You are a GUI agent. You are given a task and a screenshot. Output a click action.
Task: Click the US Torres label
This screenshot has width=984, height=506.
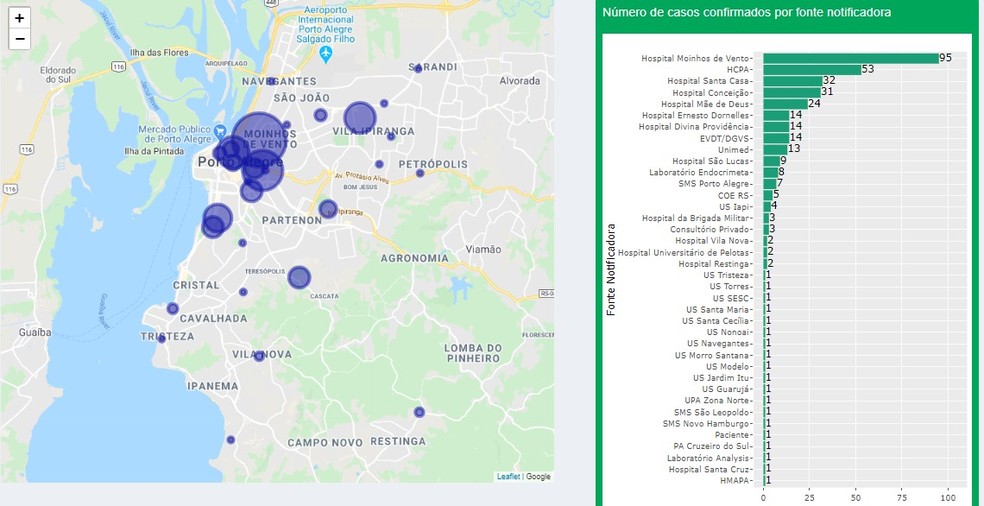[728, 286]
